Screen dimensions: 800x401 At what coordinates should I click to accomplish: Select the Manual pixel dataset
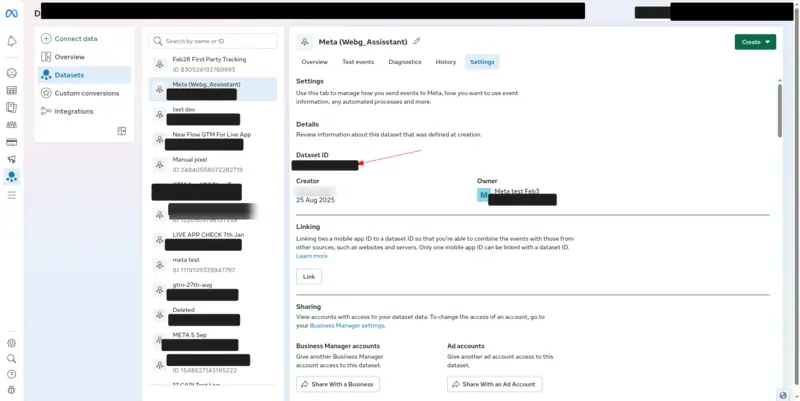coord(213,165)
